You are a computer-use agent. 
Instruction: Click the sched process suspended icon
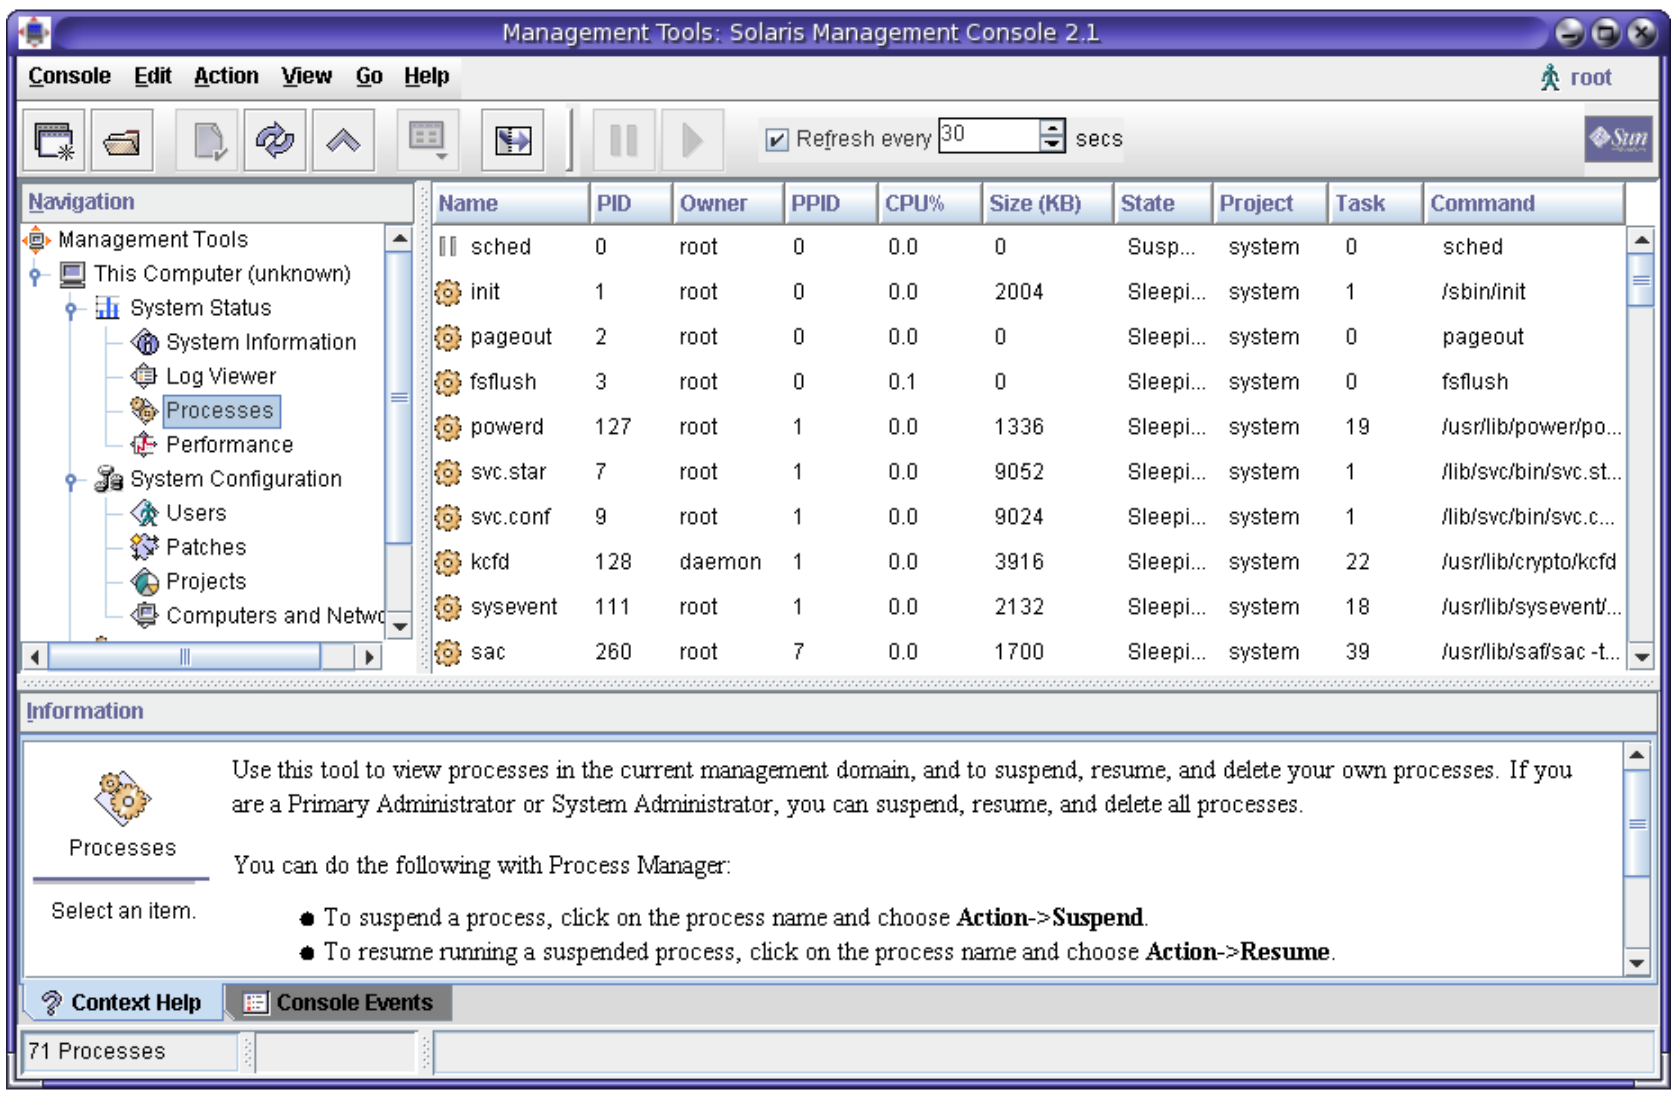[x=448, y=247]
